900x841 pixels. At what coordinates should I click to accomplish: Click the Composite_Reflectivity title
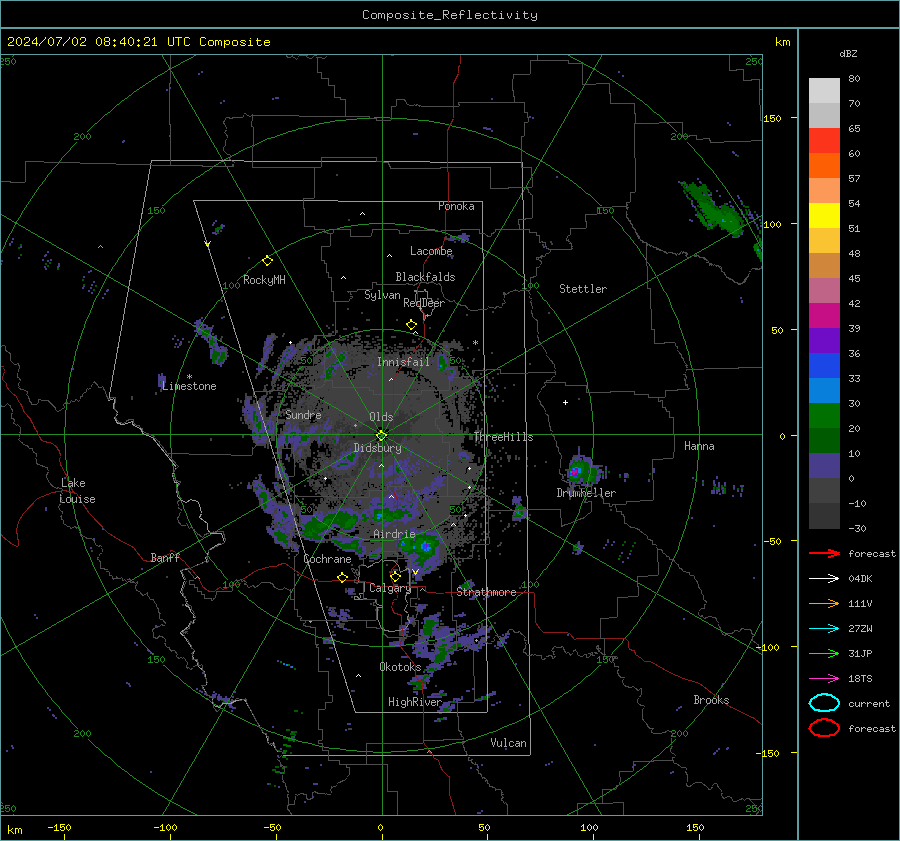click(450, 15)
